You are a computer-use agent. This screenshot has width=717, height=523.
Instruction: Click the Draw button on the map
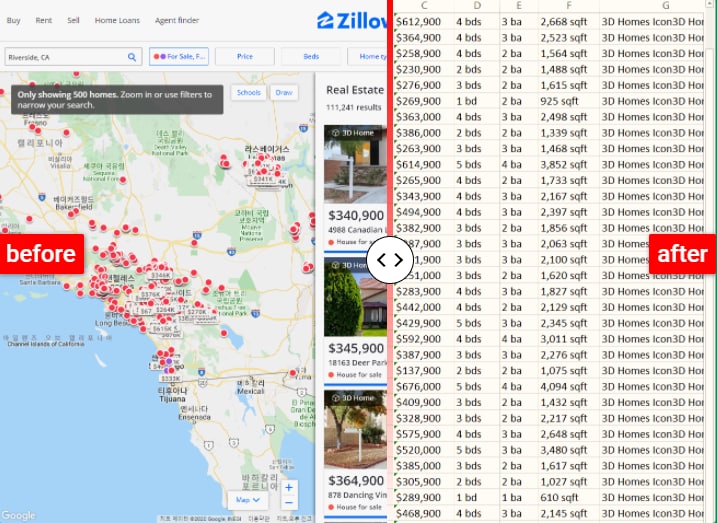coord(284,92)
